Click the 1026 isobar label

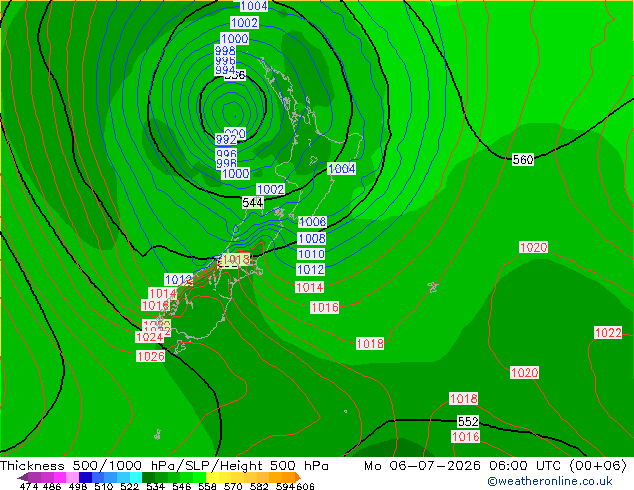click(150, 356)
